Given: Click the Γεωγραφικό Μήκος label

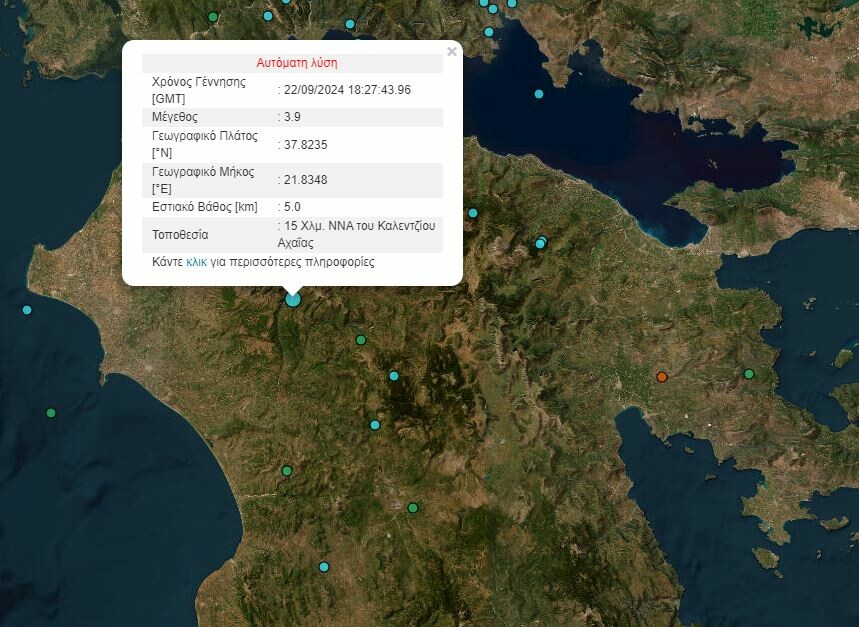Looking at the screenshot, I should pos(203,180).
